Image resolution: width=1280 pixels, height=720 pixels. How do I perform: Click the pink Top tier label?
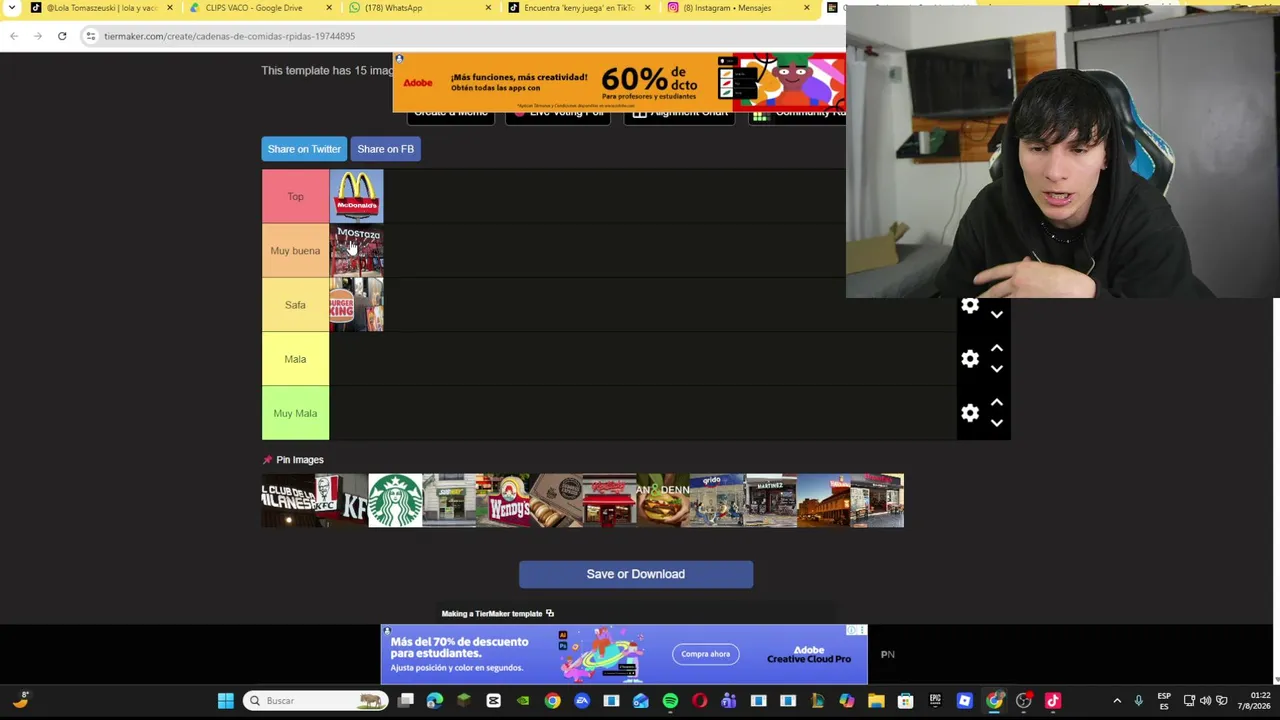tap(295, 196)
